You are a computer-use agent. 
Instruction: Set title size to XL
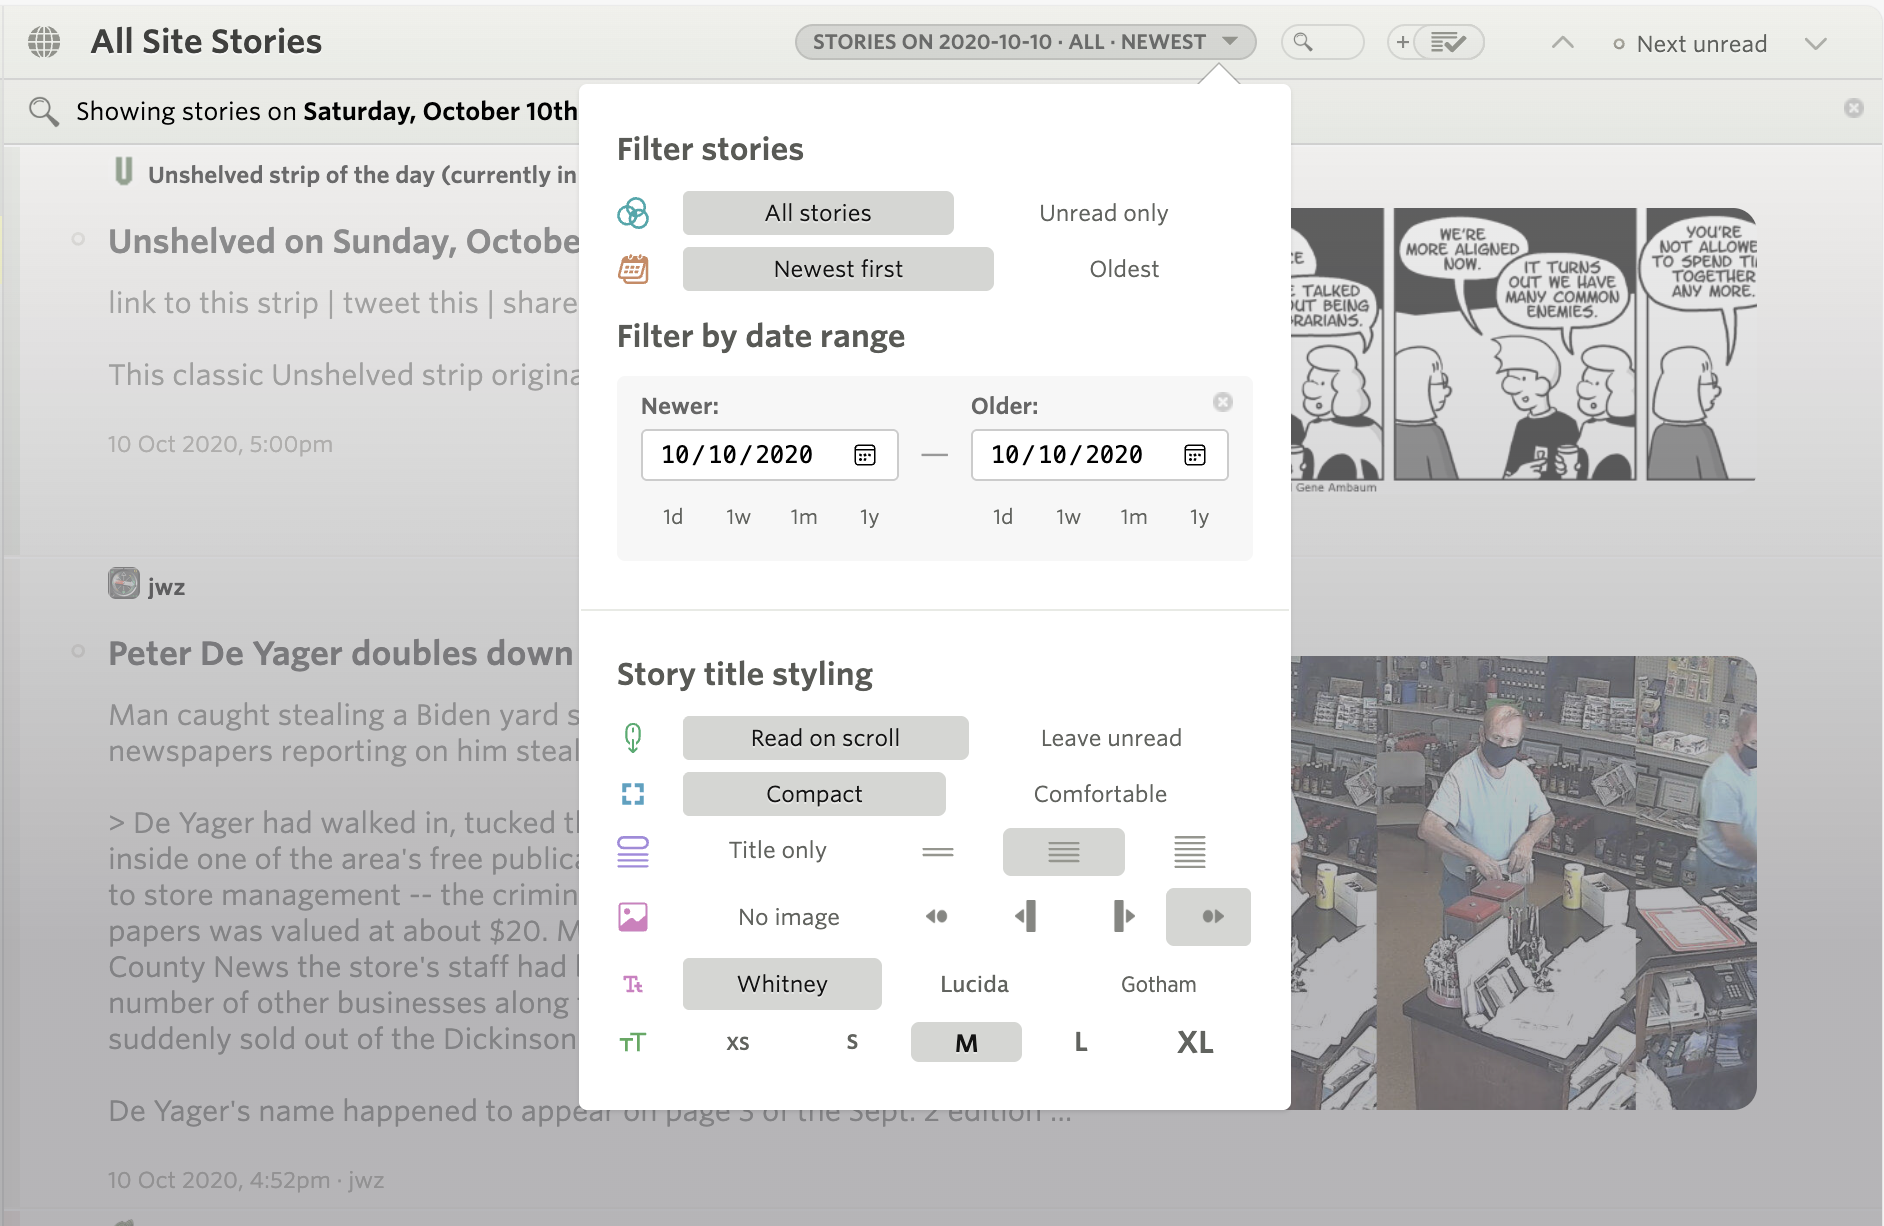pyautogui.click(x=1194, y=1042)
